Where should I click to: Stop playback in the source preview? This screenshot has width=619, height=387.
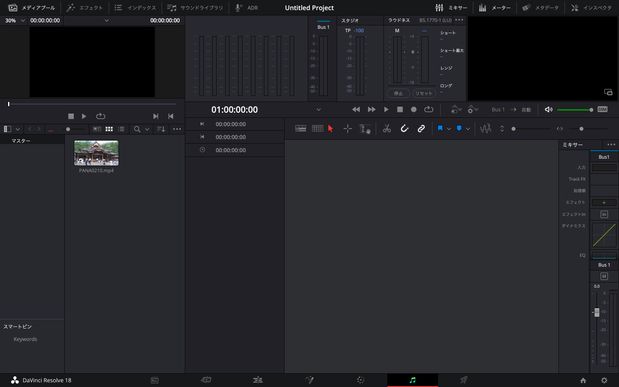point(71,116)
